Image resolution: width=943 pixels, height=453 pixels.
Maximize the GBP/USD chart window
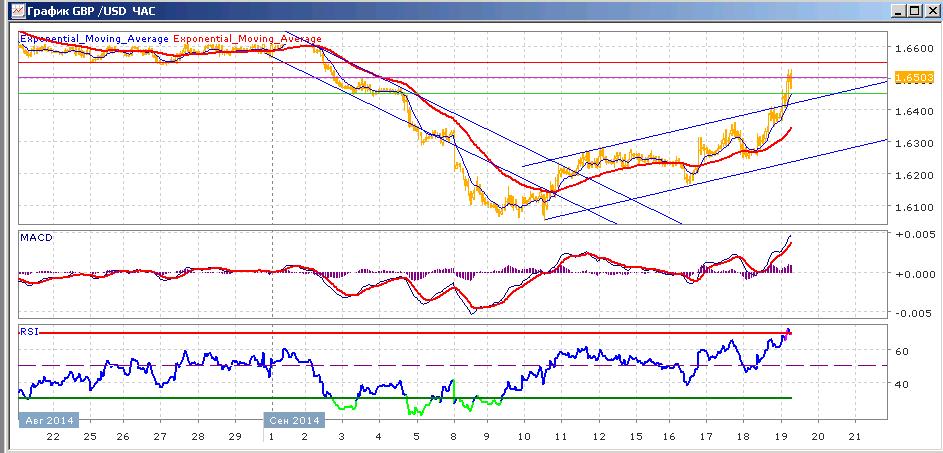(914, 11)
